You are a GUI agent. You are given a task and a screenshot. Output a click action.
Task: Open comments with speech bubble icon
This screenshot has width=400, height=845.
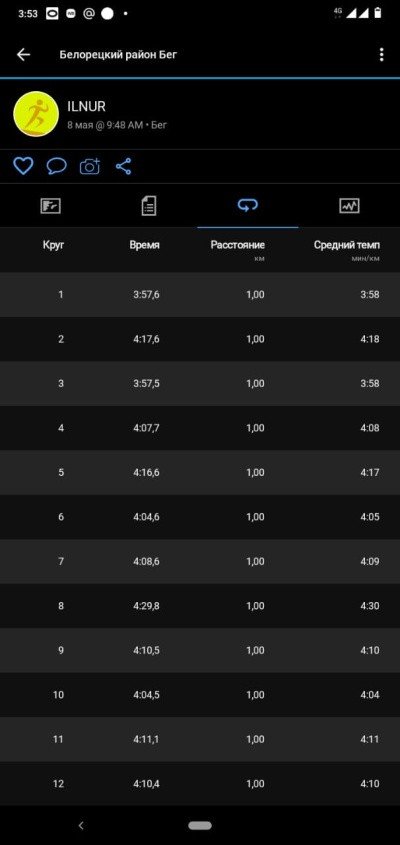tap(56, 166)
